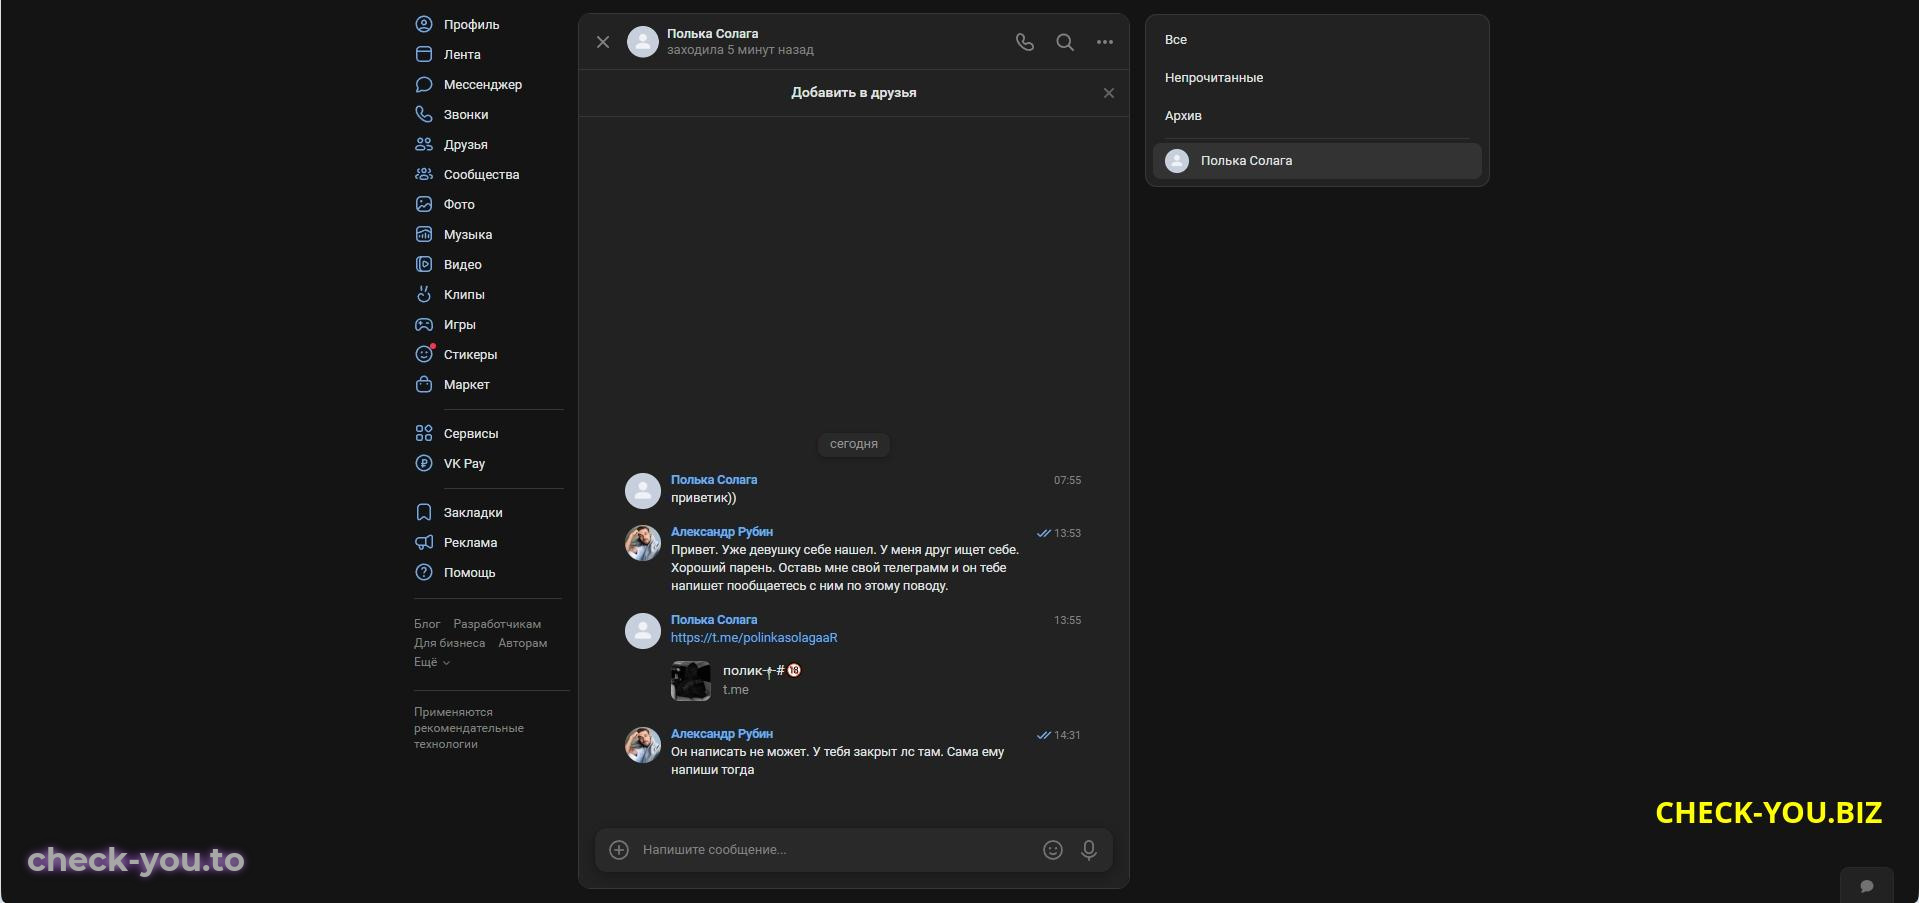Click Александр Рубин avatar at 14:31 message
The height and width of the screenshot is (903, 1919).
click(x=643, y=745)
